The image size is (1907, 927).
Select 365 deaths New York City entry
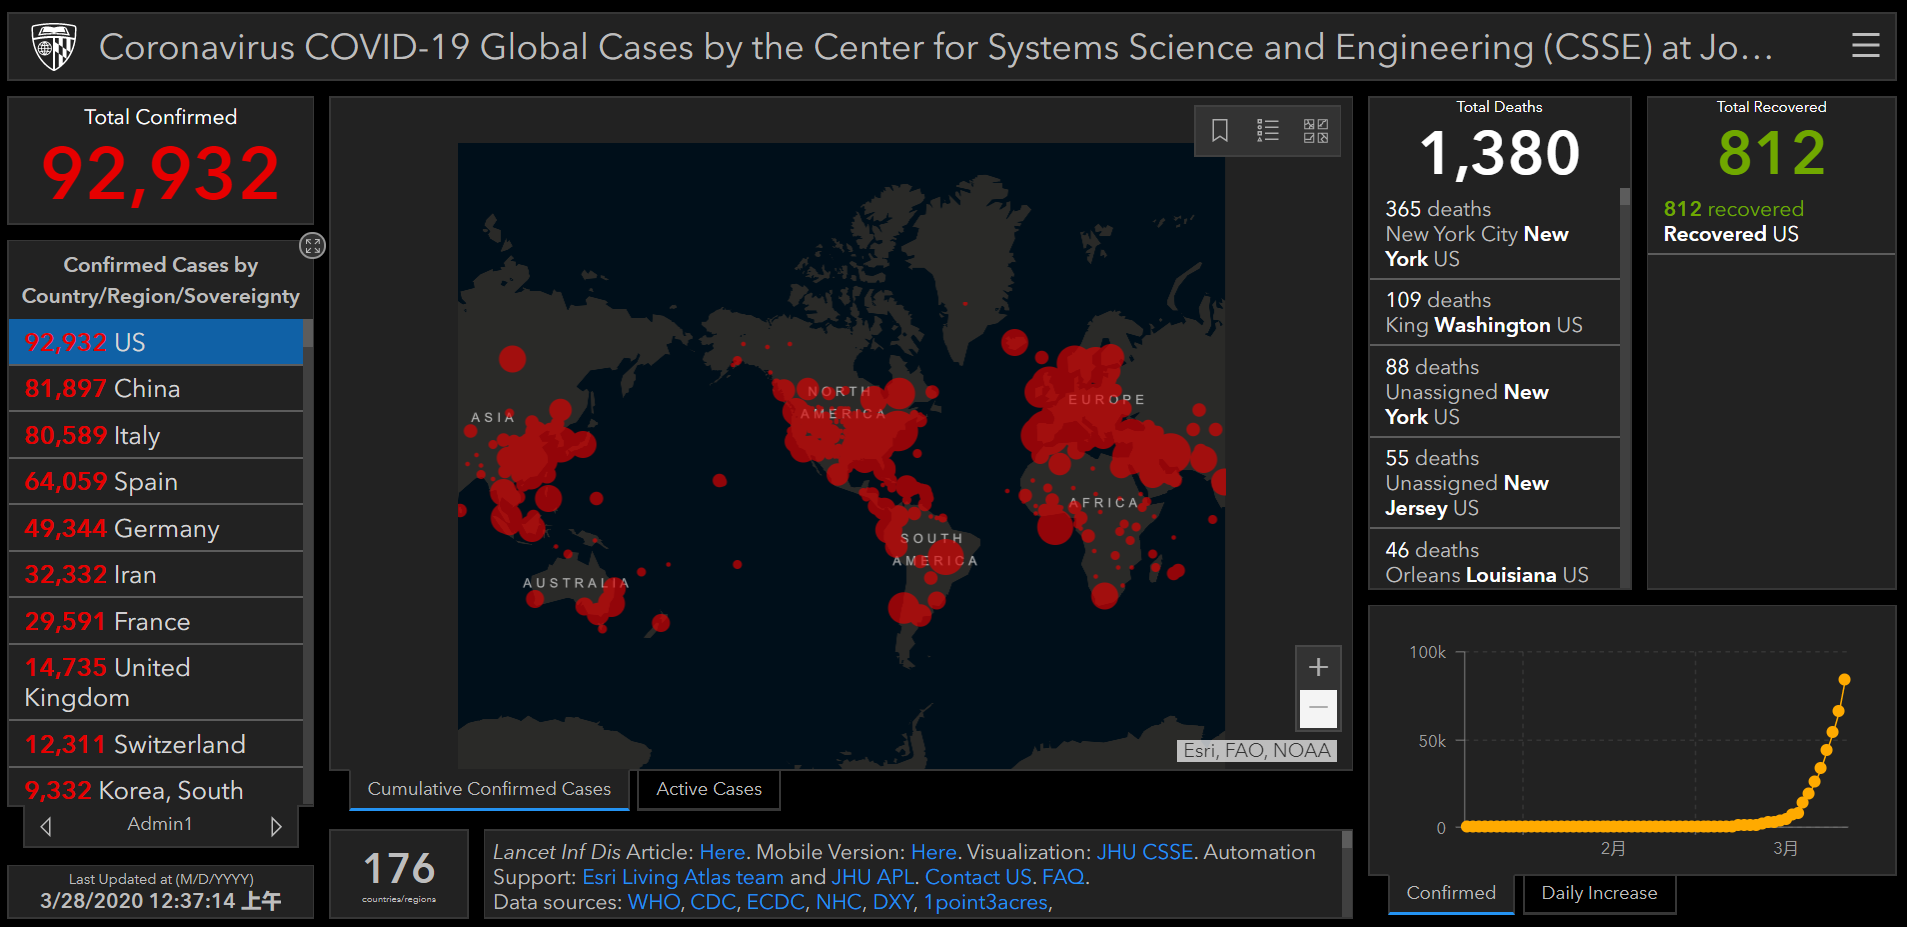click(1494, 234)
